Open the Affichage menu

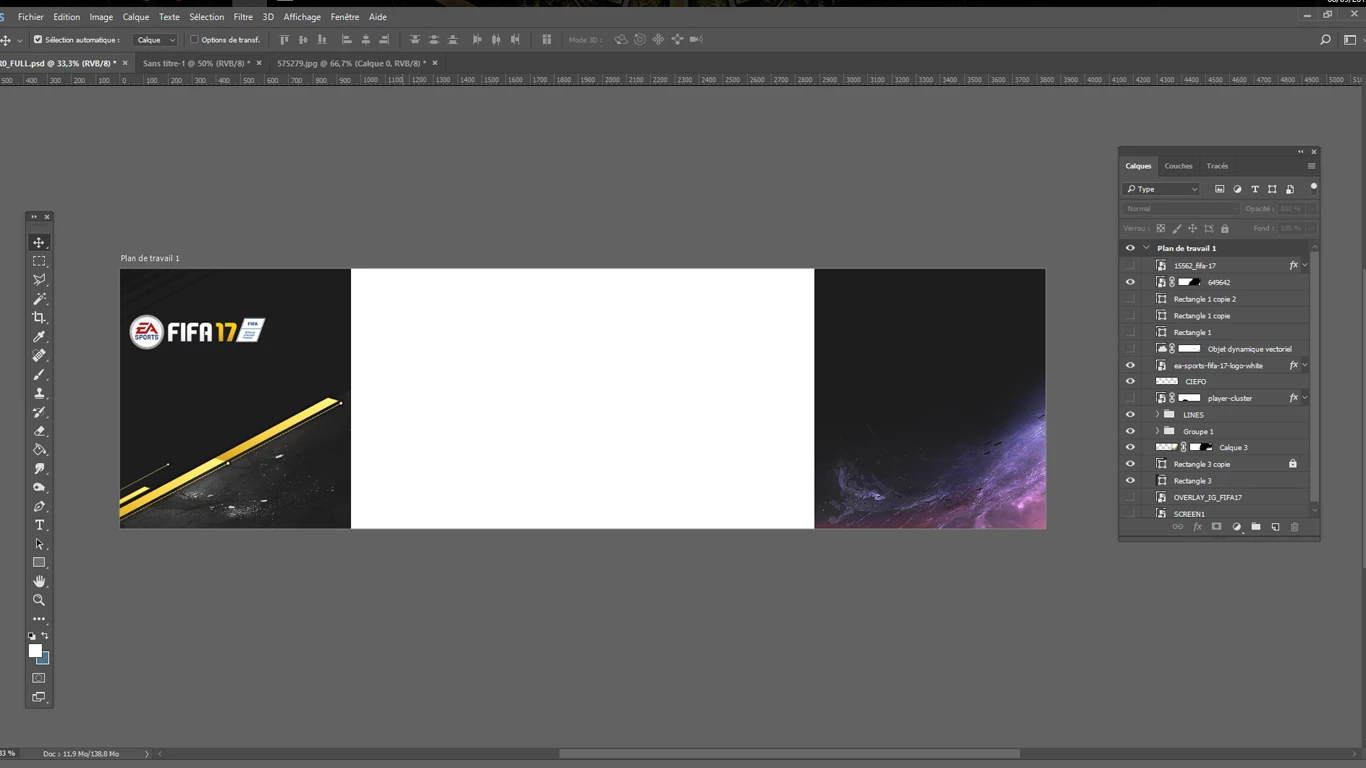[302, 17]
